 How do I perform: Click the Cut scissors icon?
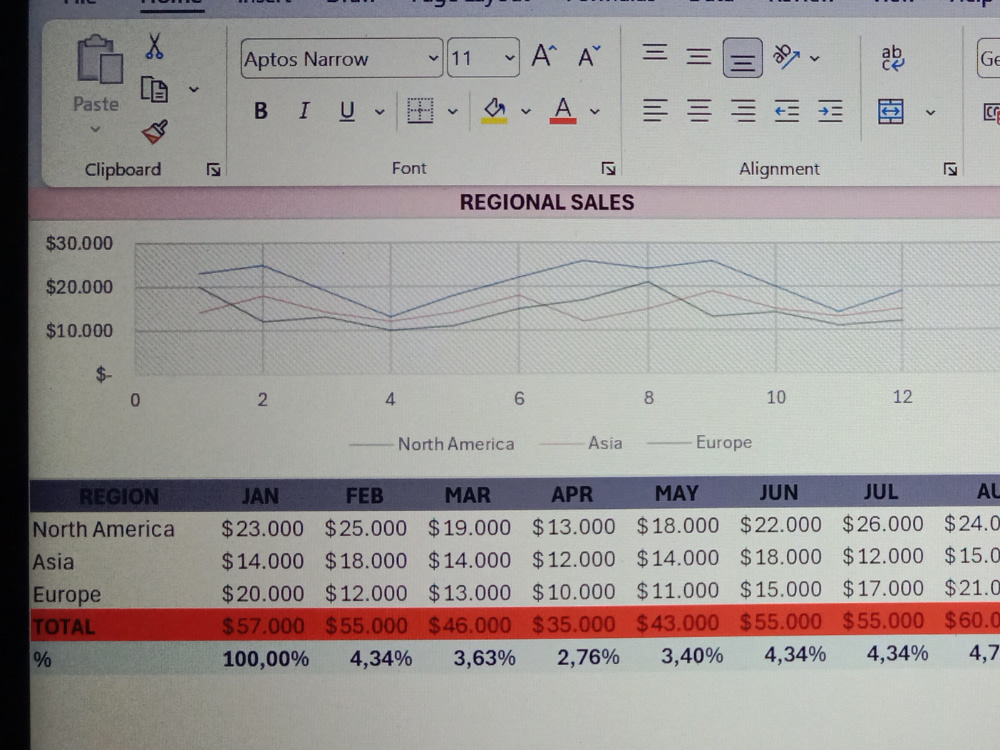point(154,47)
